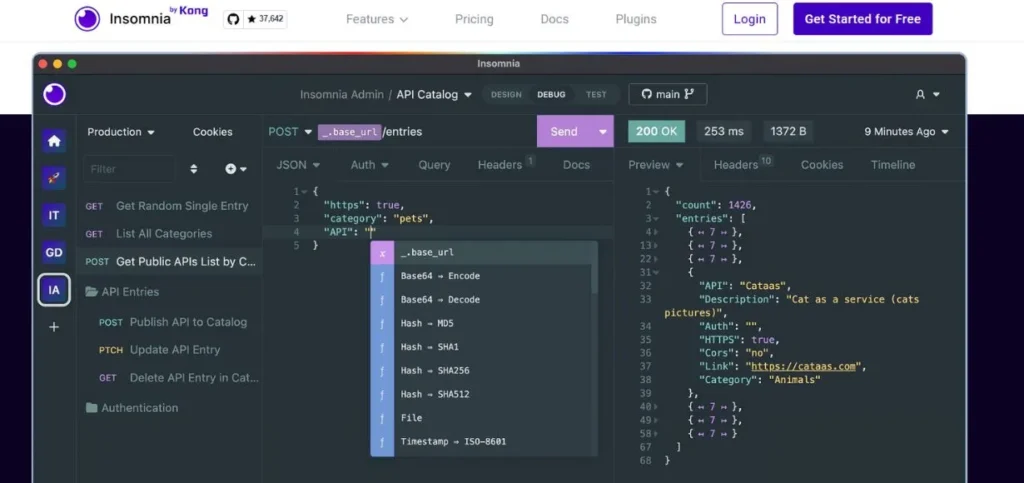The image size is (1024, 483).
Task: Select the GD workspace icon
Action: pyautogui.click(x=54, y=252)
